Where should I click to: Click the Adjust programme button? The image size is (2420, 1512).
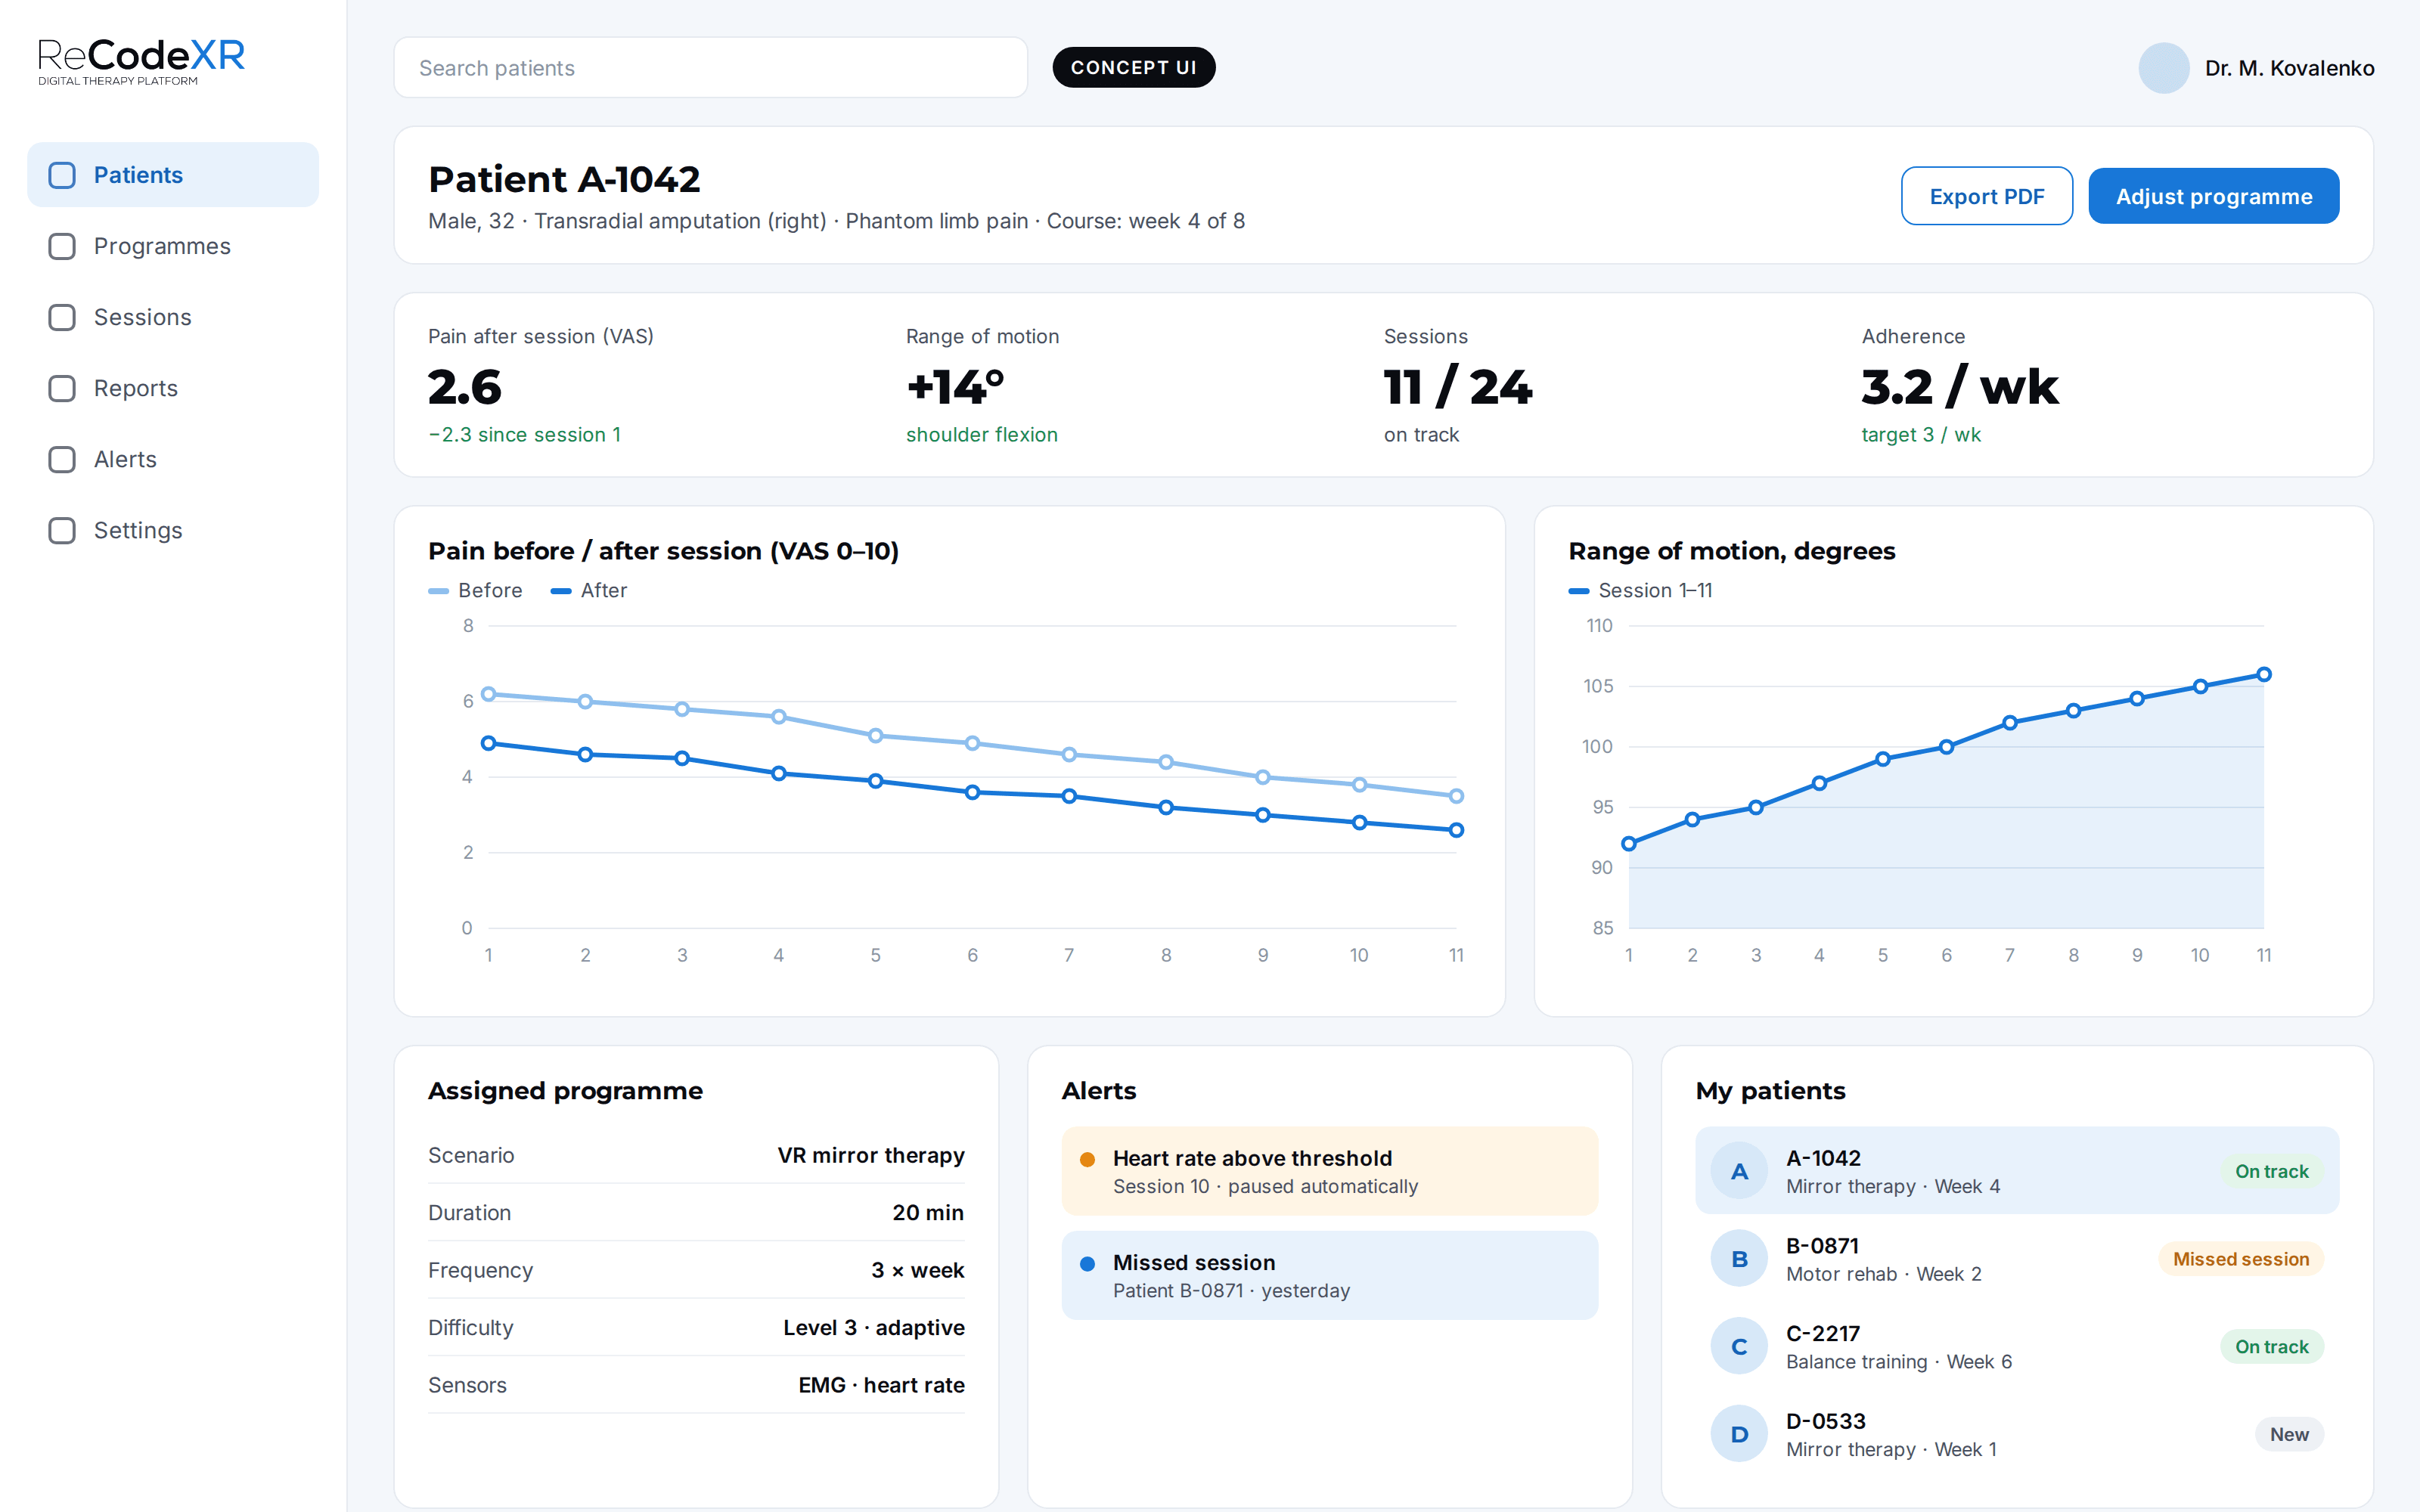pos(2214,196)
